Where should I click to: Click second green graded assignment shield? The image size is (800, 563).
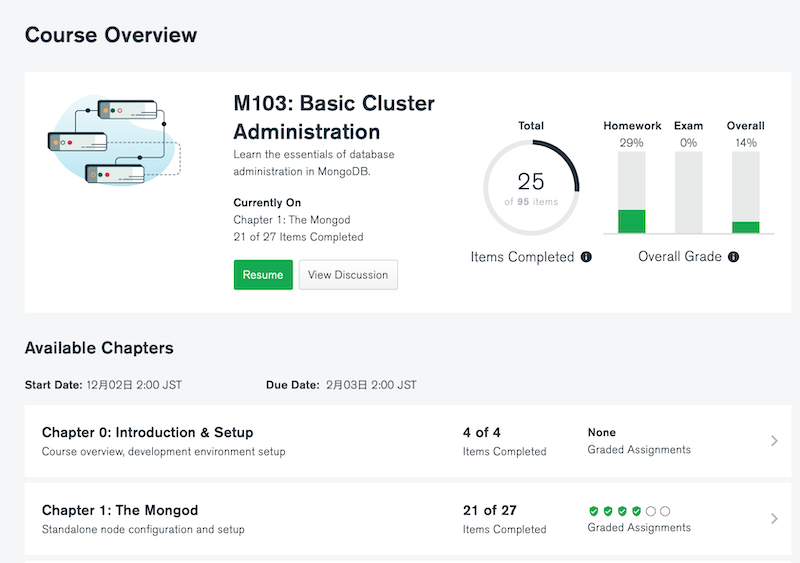click(x=608, y=511)
